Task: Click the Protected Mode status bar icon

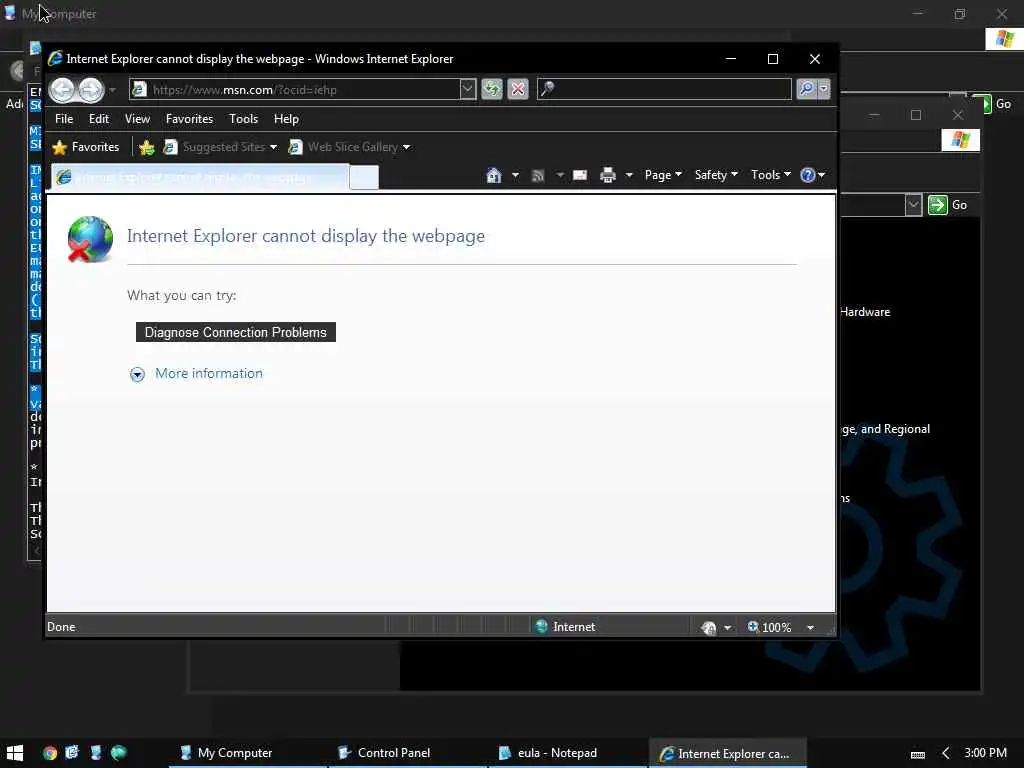Action: coord(709,628)
